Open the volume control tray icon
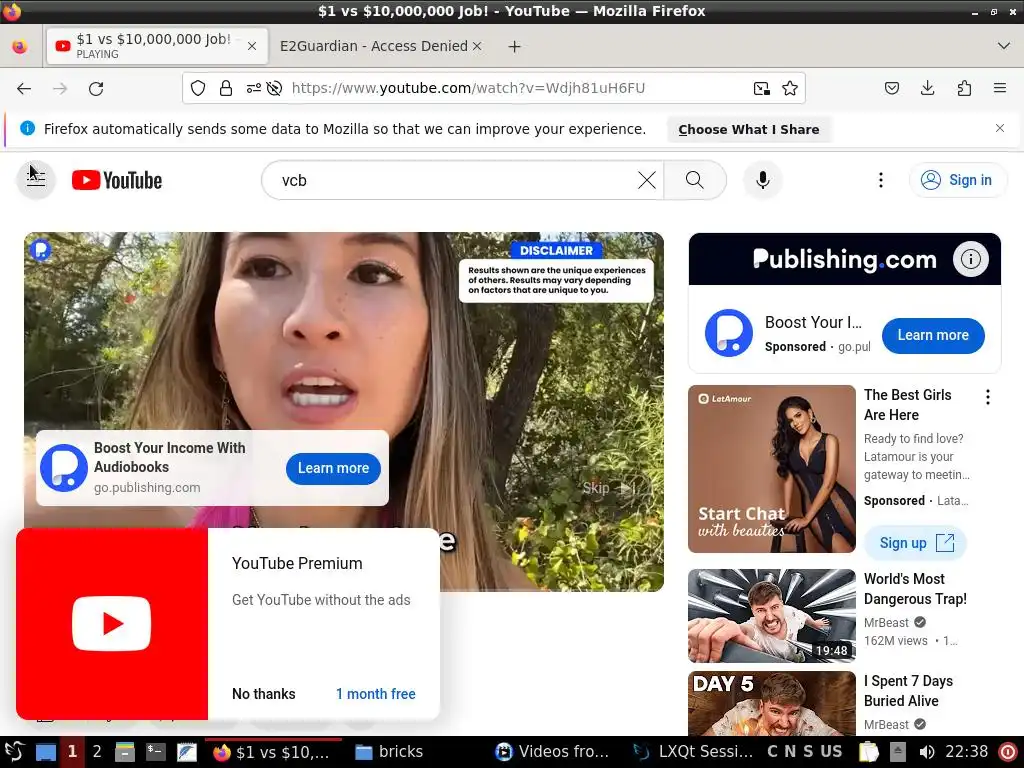 pyautogui.click(x=926, y=752)
